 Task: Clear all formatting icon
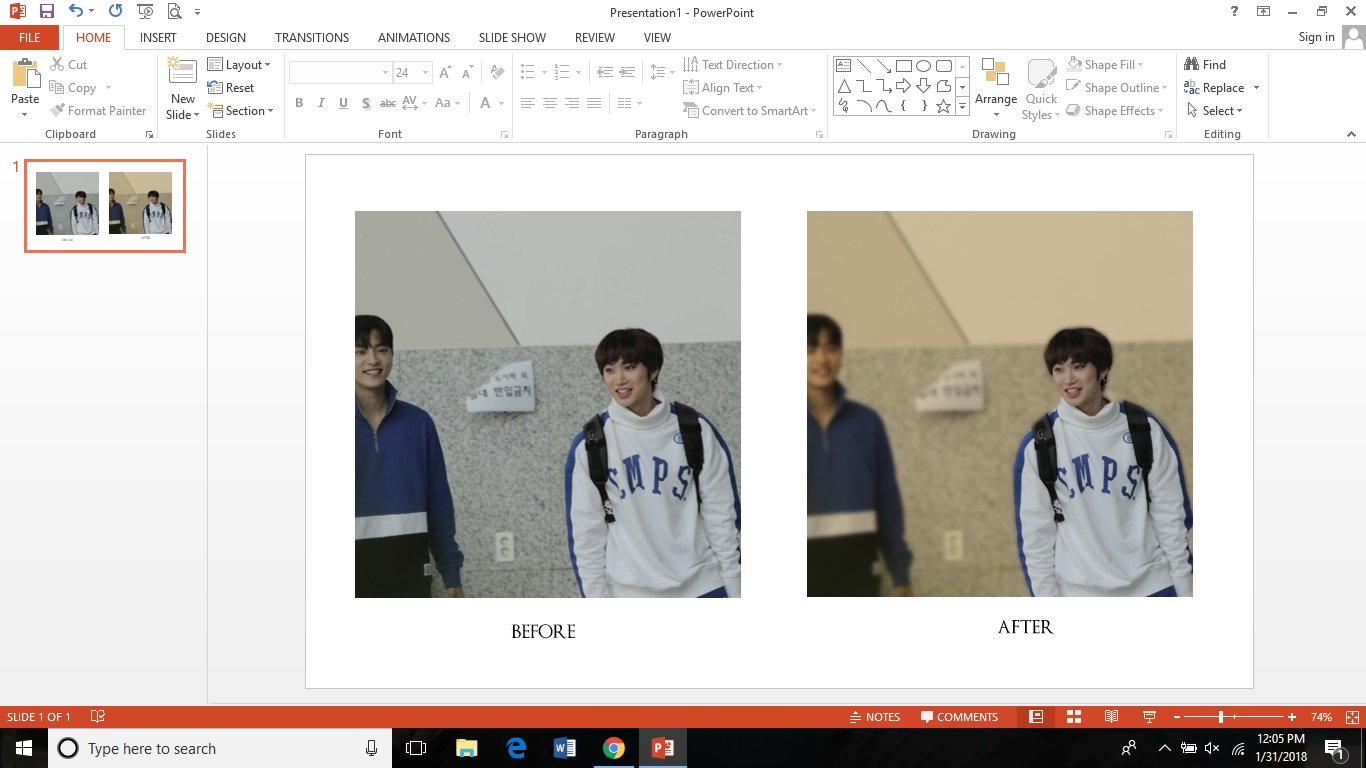click(x=497, y=73)
